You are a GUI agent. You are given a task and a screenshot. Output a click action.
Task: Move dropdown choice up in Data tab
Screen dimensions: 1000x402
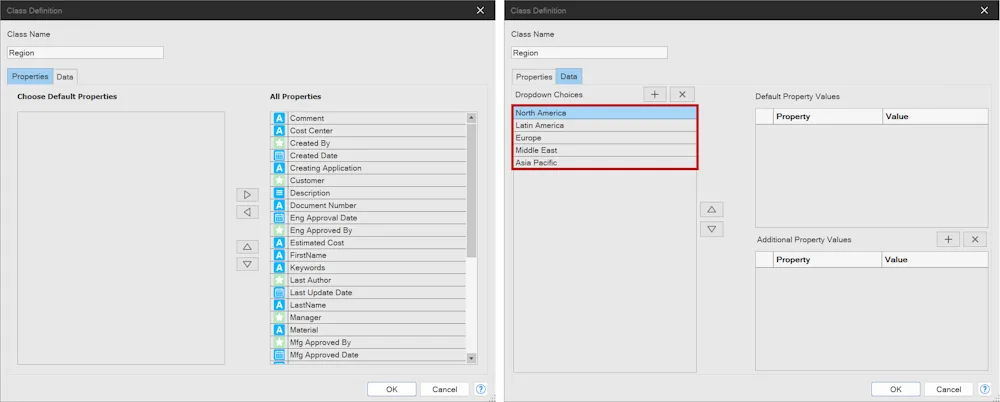pyautogui.click(x=712, y=209)
